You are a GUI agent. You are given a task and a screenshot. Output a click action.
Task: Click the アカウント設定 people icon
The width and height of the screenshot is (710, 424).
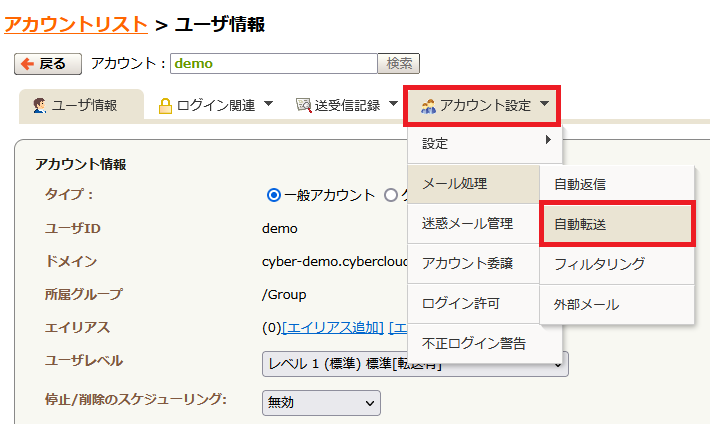click(x=428, y=105)
